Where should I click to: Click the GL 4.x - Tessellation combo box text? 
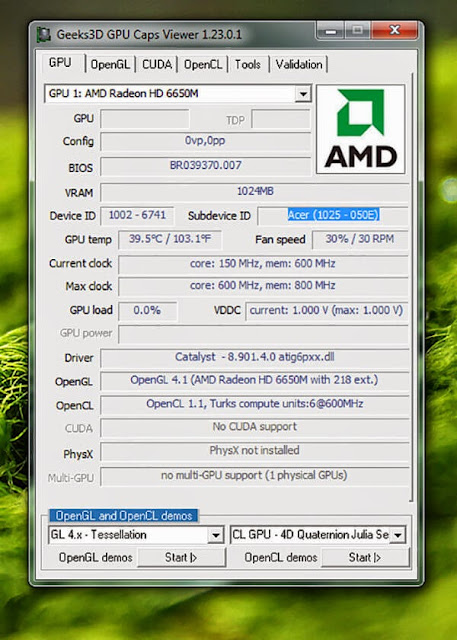(x=98, y=535)
